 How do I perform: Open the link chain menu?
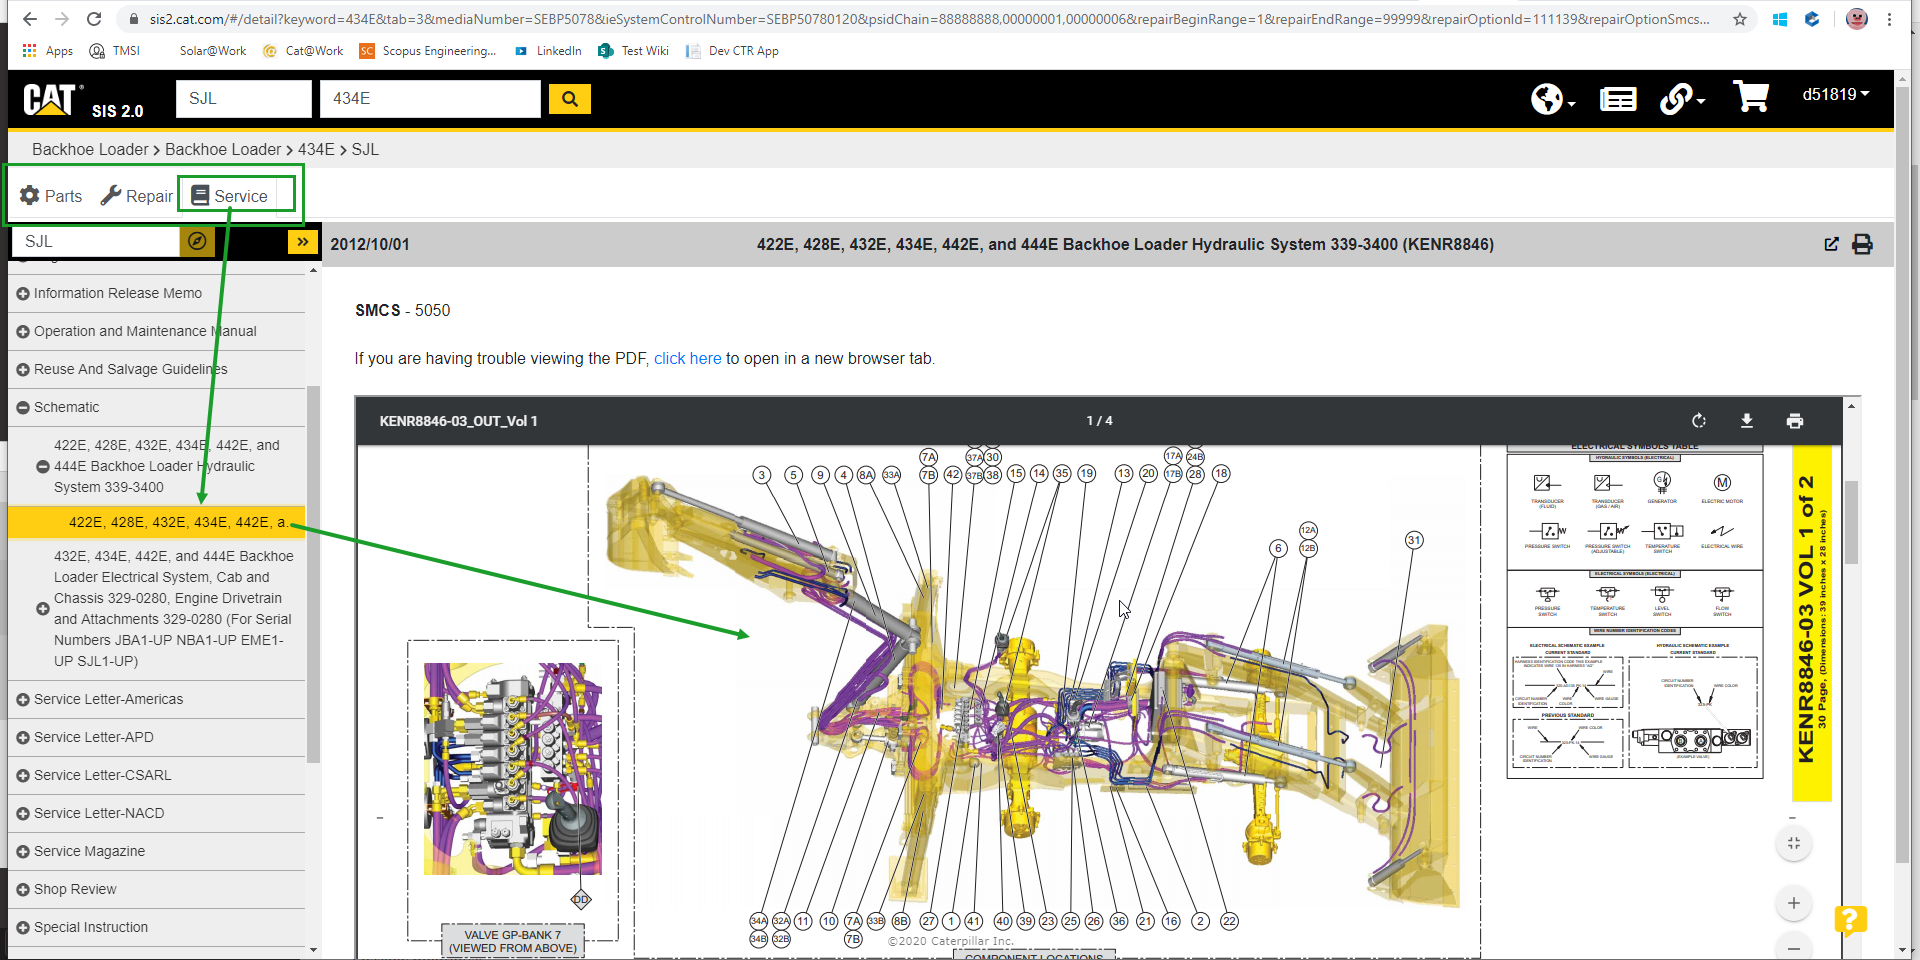1682,99
